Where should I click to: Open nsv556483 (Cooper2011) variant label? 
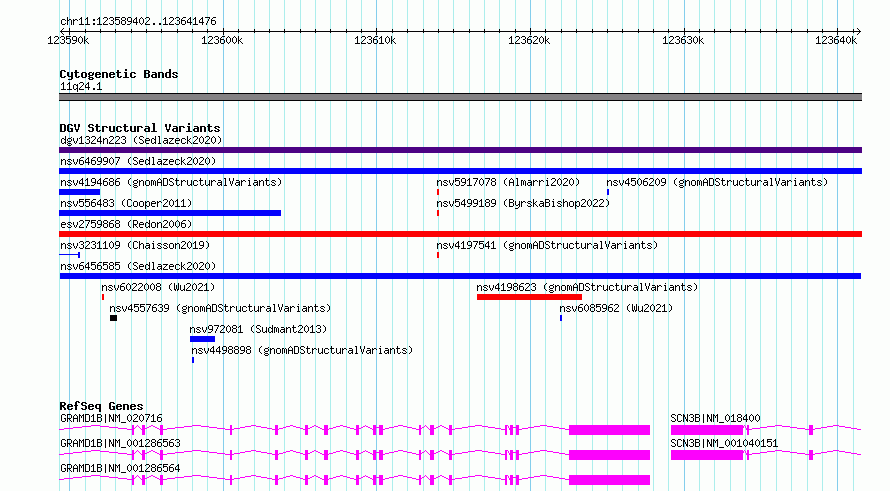point(126,203)
